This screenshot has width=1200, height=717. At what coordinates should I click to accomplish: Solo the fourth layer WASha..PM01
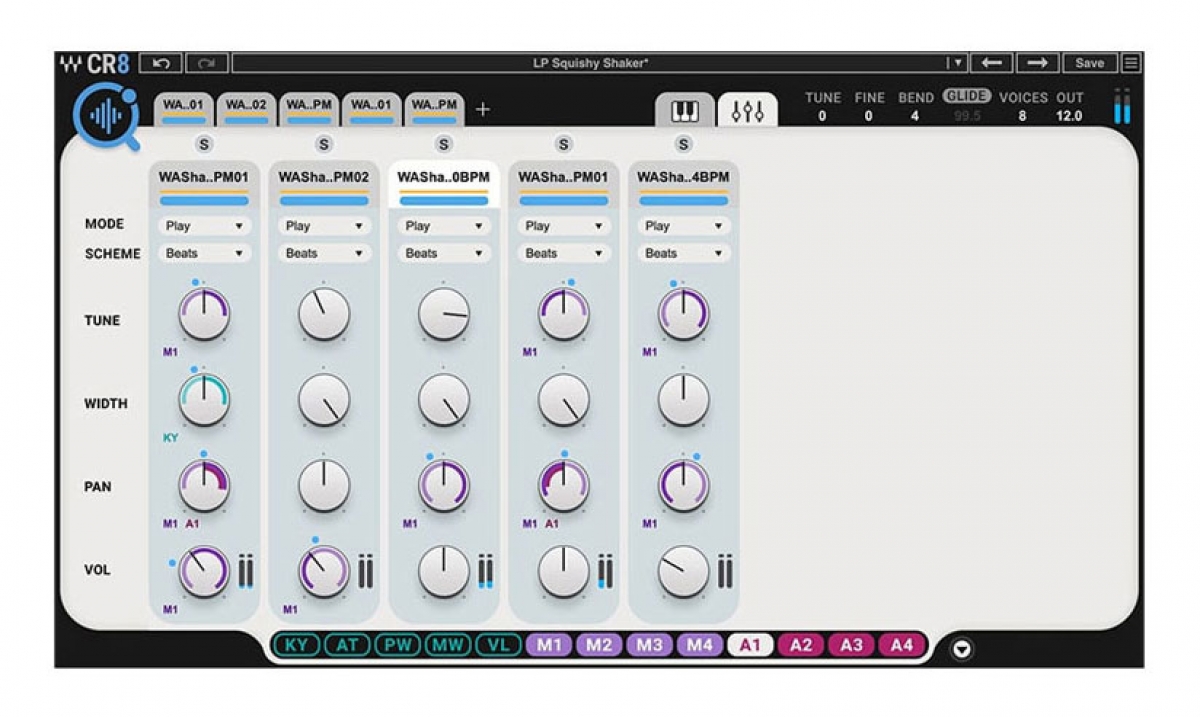[x=564, y=144]
